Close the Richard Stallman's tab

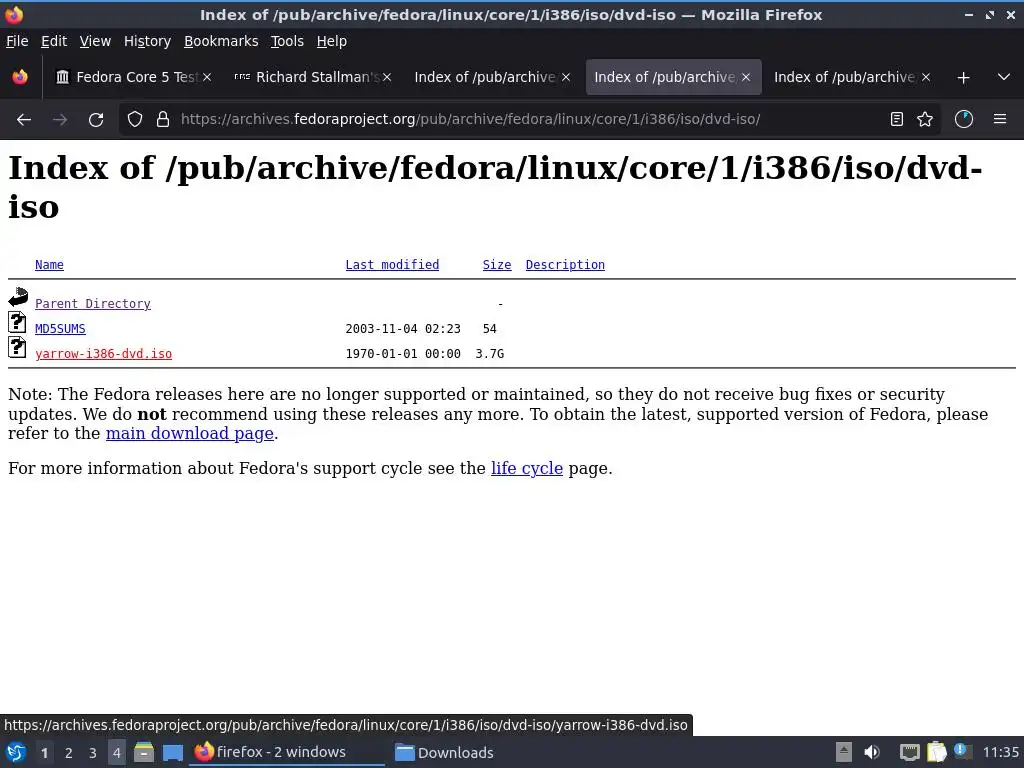pos(387,77)
